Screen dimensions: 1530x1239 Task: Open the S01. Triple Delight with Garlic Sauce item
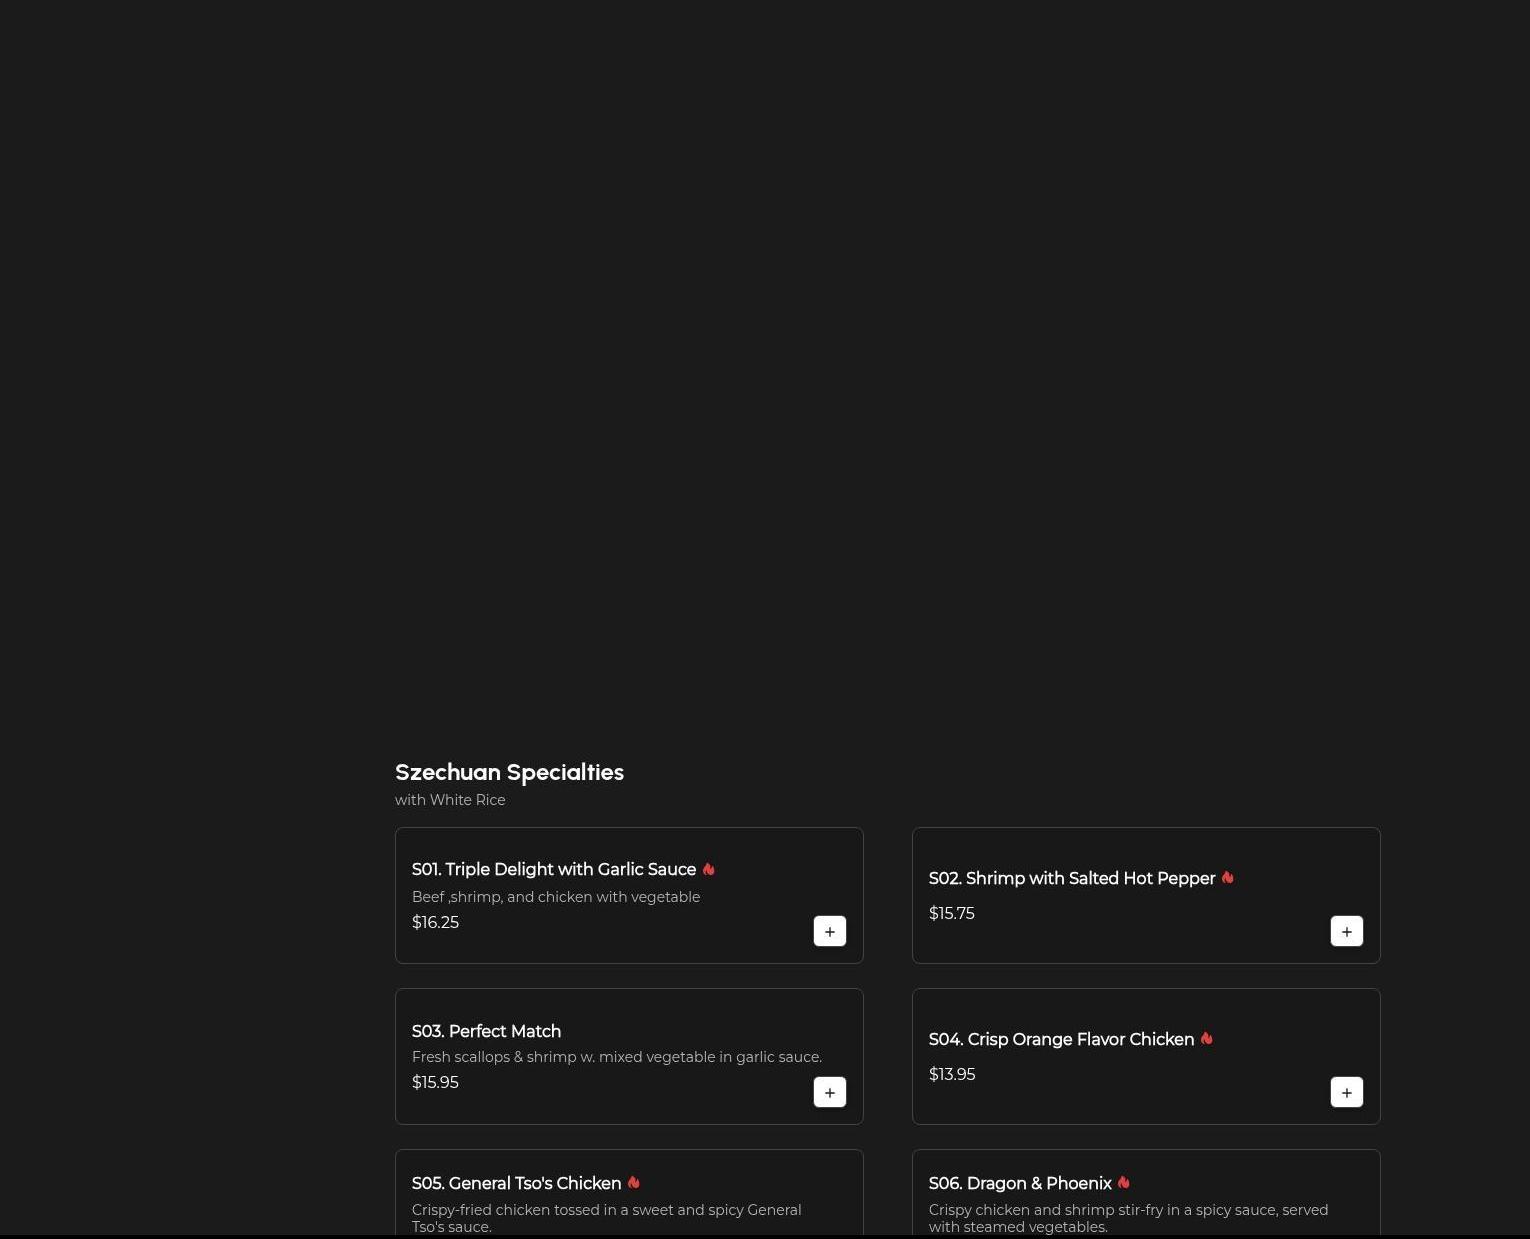pos(629,895)
